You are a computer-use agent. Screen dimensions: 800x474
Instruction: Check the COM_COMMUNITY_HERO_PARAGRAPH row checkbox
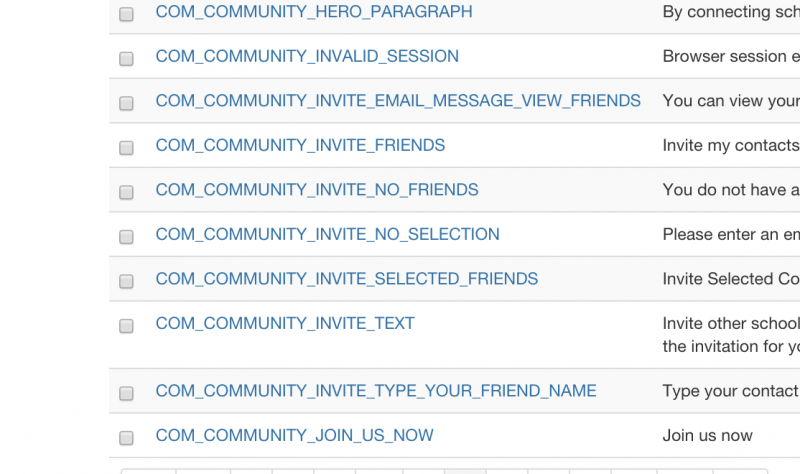126,14
